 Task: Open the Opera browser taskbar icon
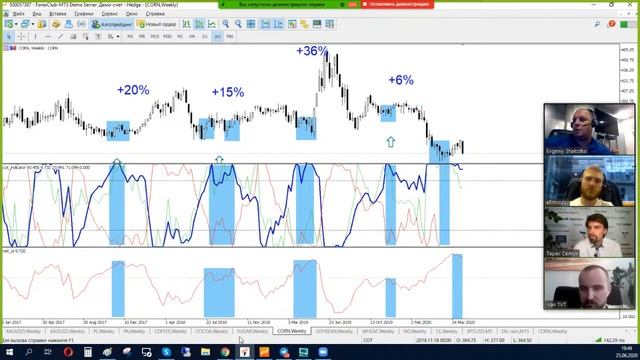[68, 352]
